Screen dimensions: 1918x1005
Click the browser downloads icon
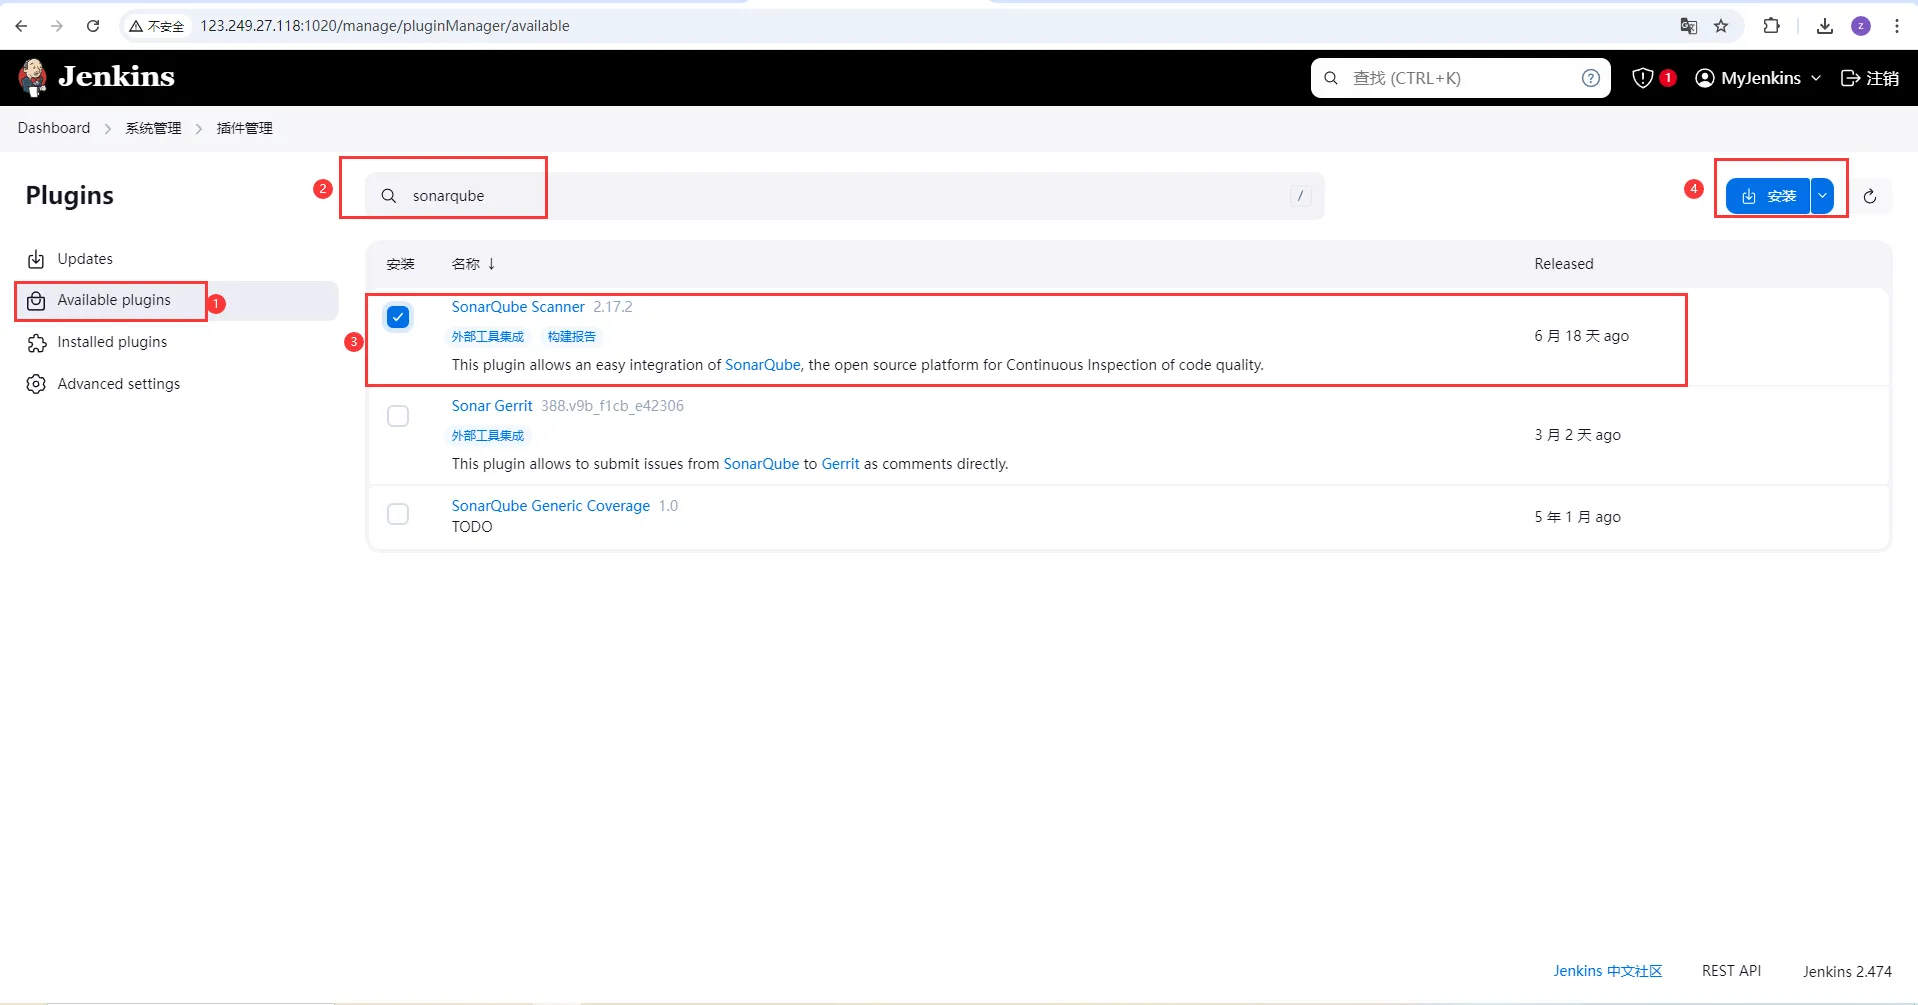tap(1824, 26)
